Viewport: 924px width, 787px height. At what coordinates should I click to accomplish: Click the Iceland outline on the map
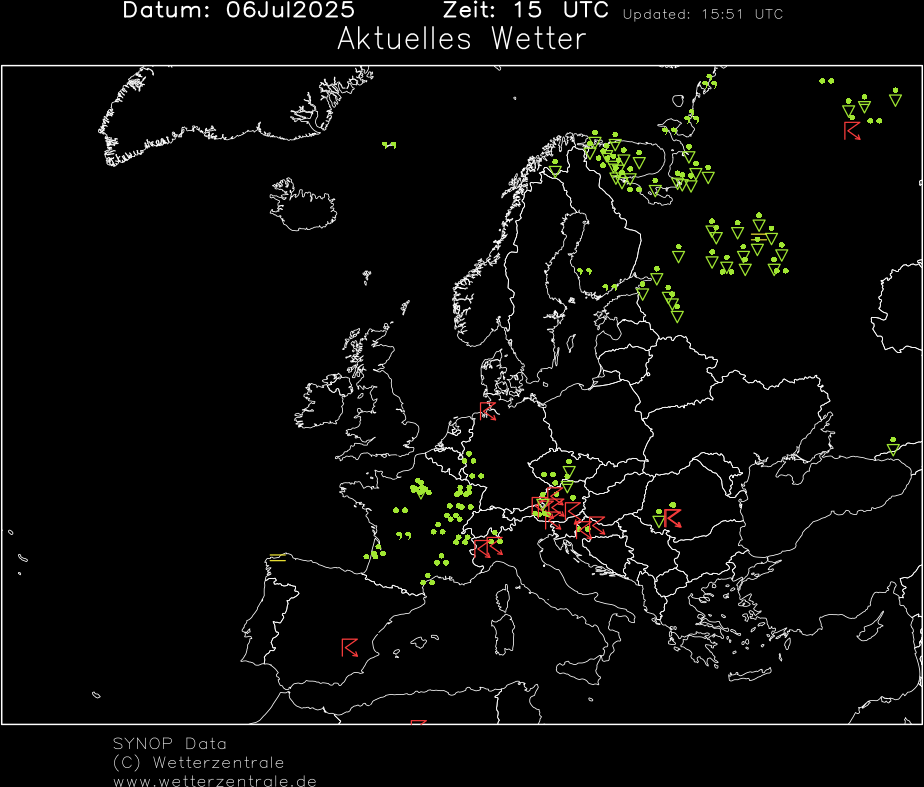coord(302,204)
